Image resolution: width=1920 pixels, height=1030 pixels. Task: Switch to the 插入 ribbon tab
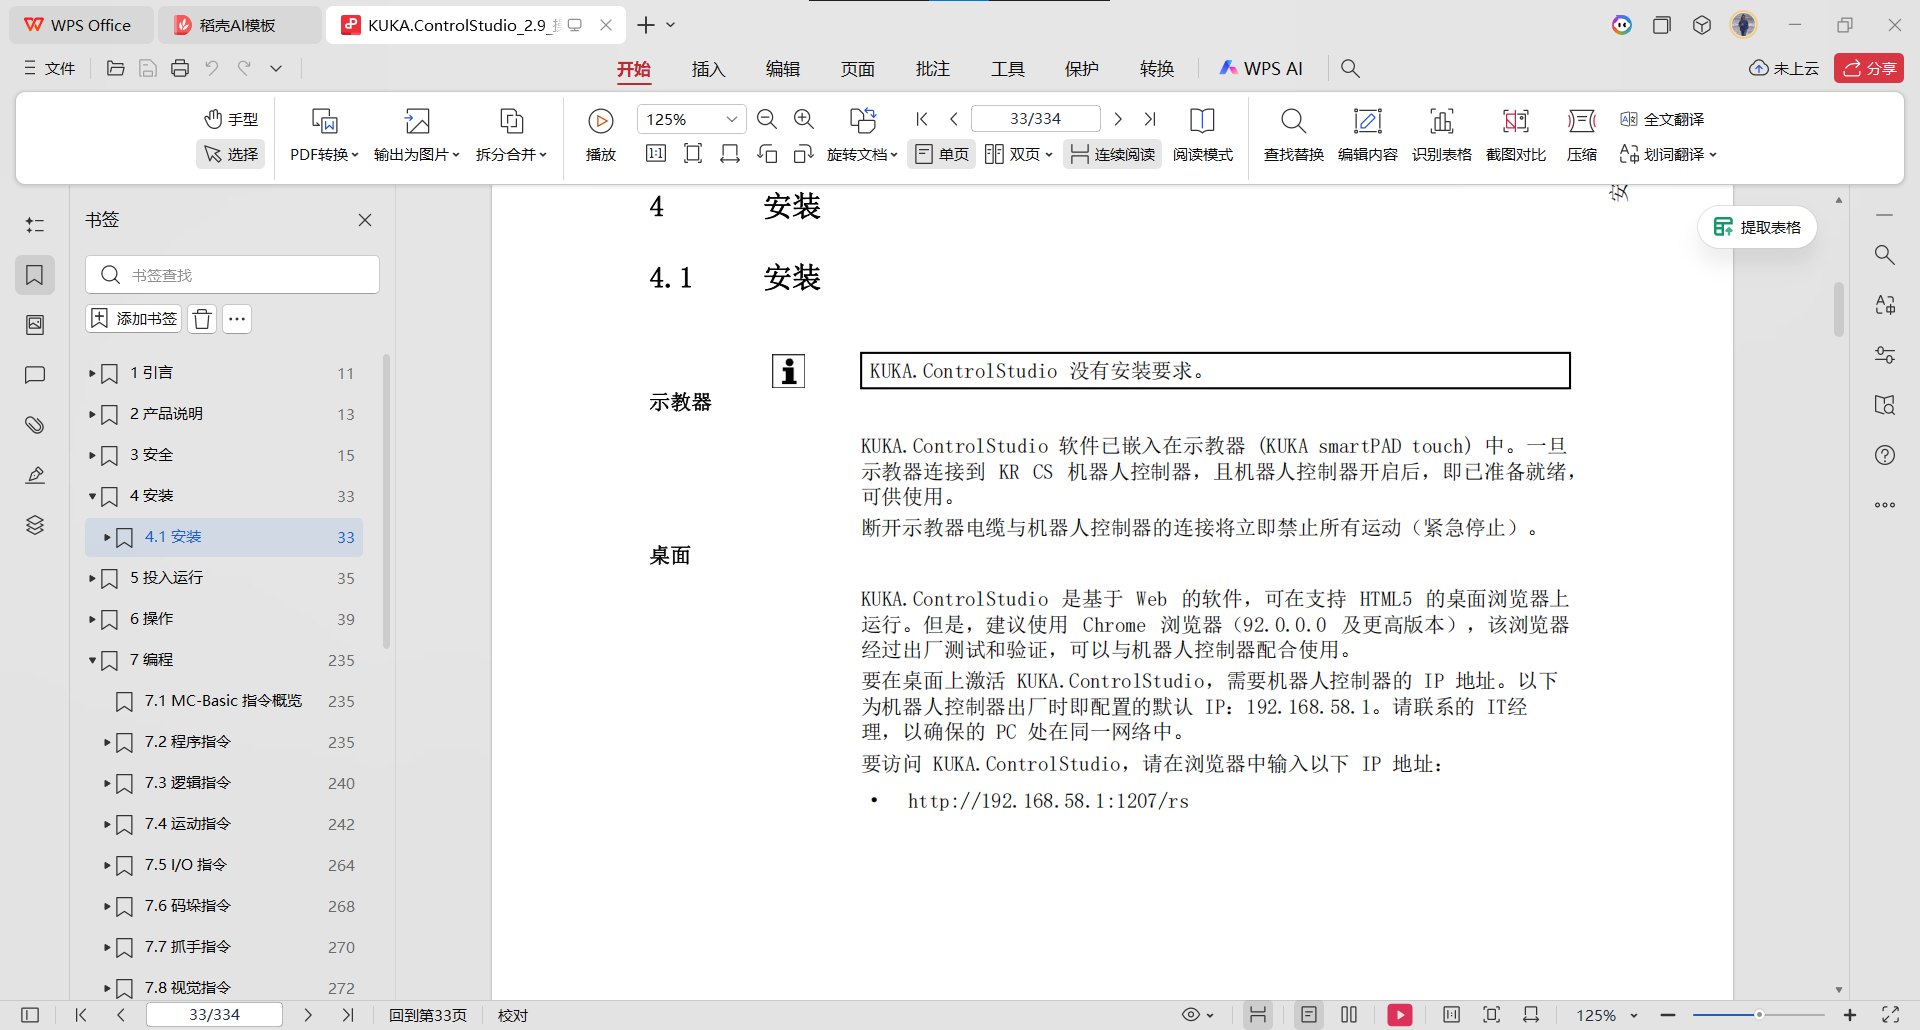click(708, 69)
